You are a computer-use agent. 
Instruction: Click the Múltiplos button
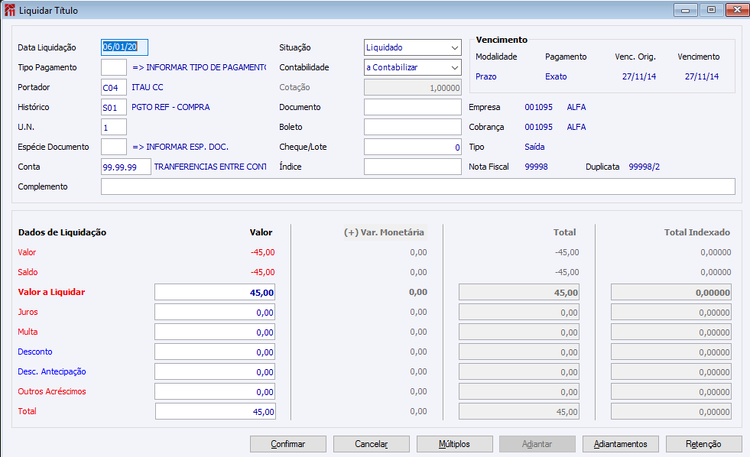(x=454, y=444)
